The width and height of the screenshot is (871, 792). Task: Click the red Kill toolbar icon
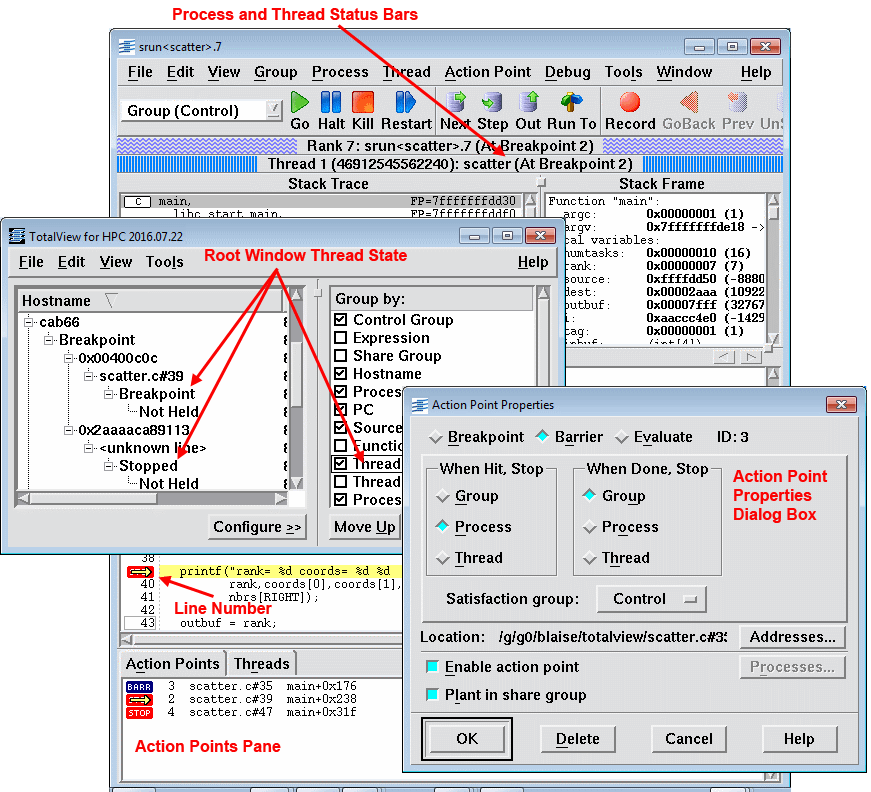tap(363, 102)
